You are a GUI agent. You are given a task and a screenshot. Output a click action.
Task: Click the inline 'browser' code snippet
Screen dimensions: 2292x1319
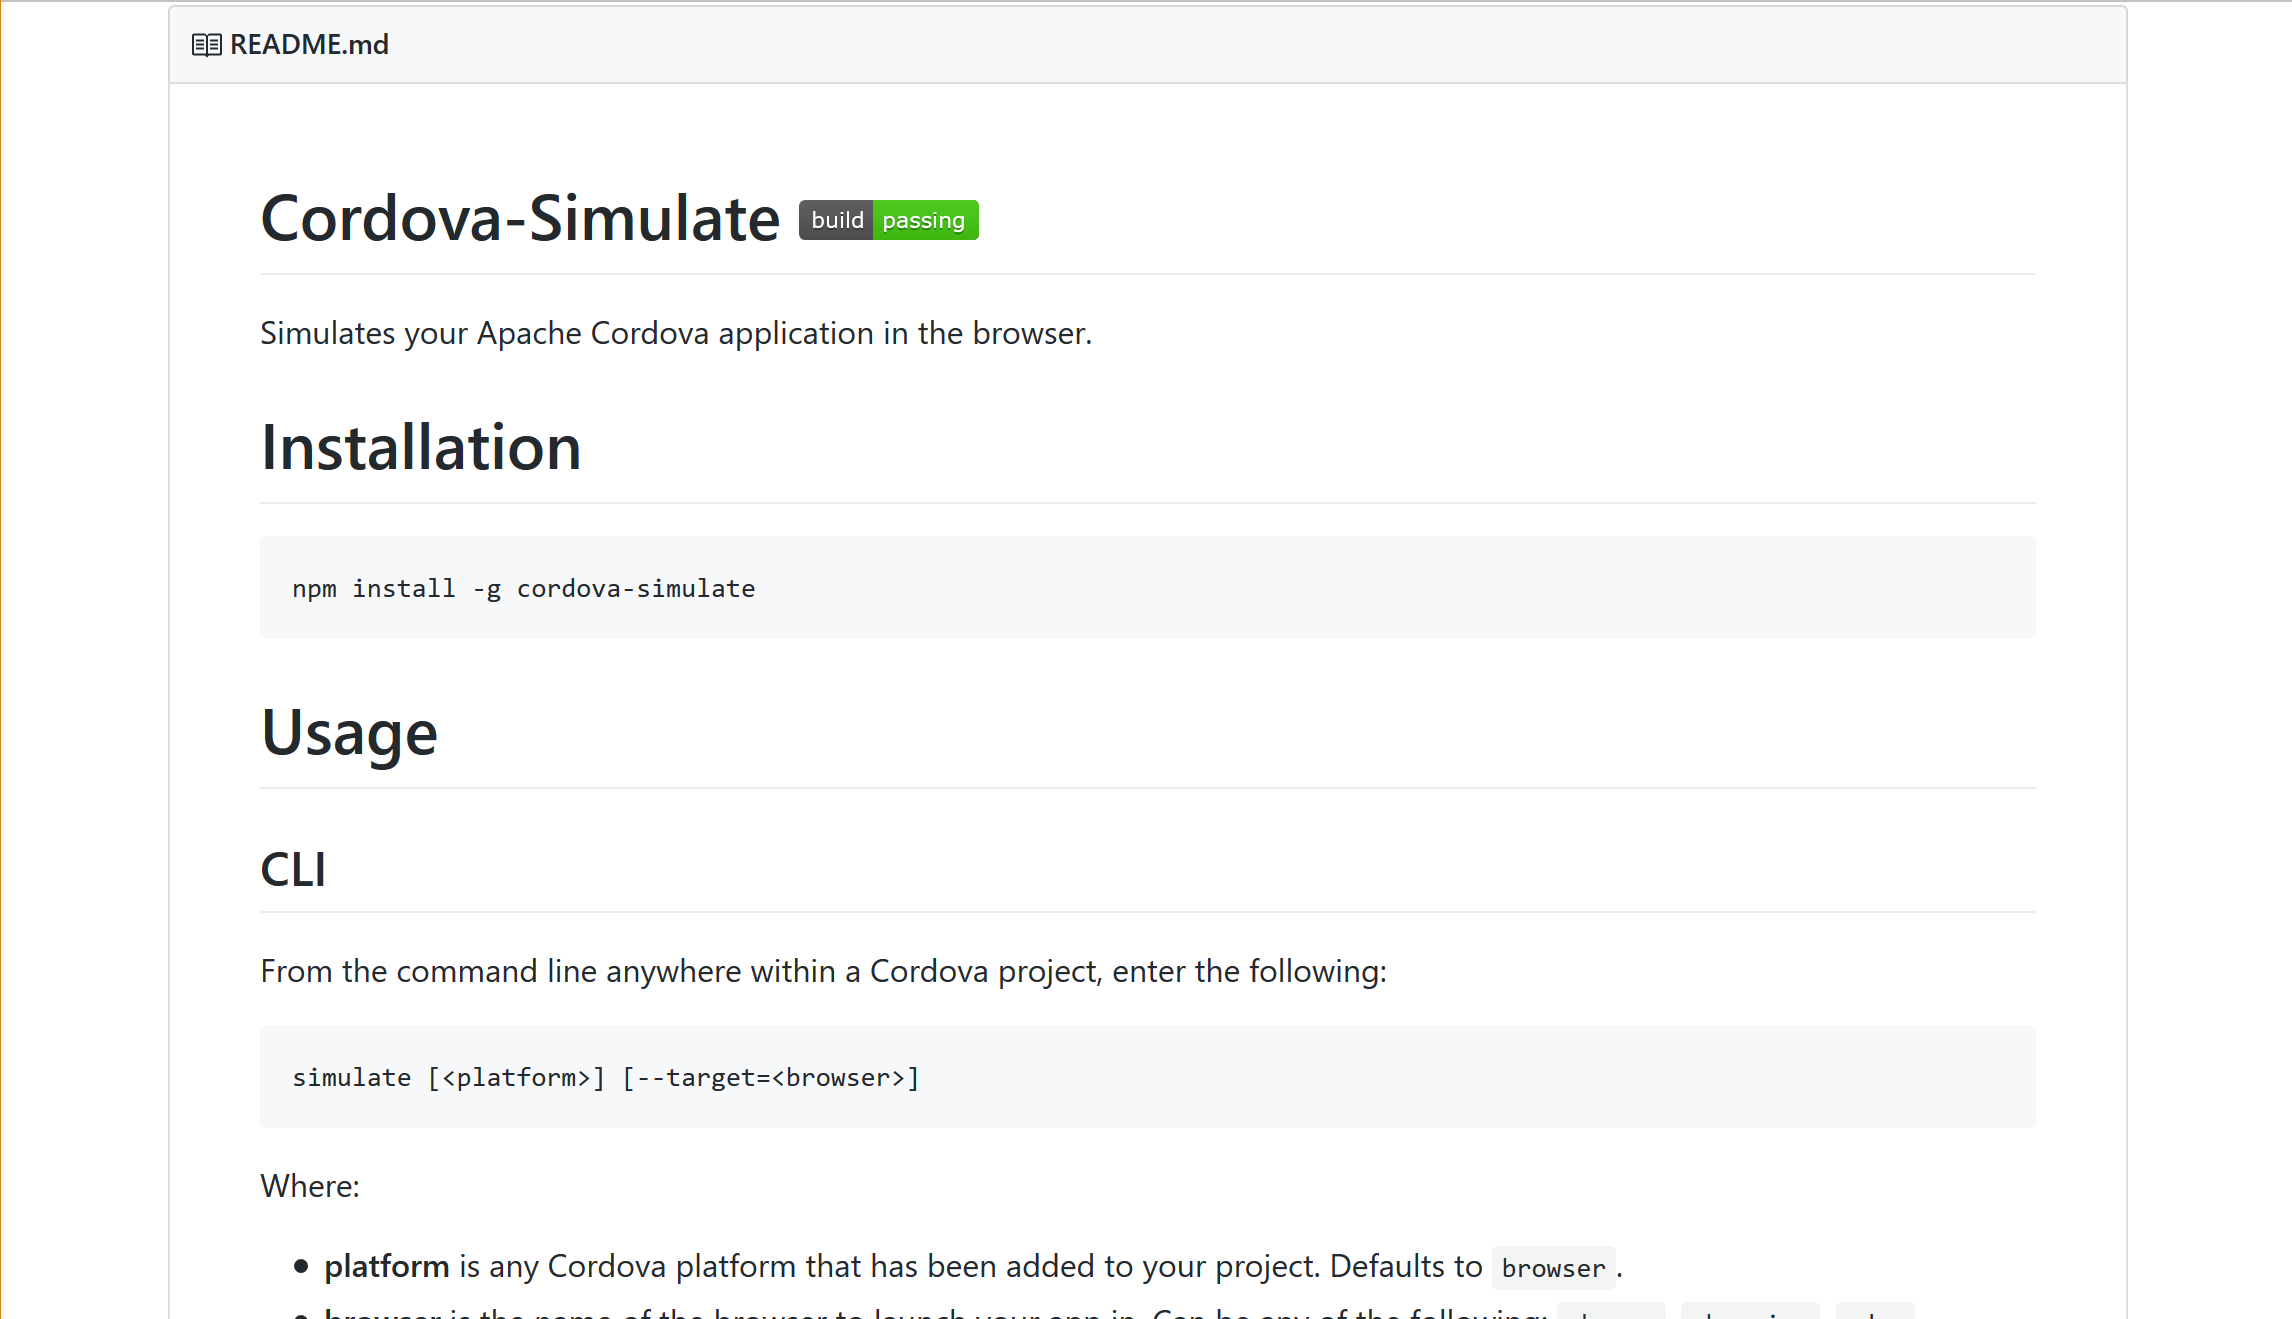1553,1268
